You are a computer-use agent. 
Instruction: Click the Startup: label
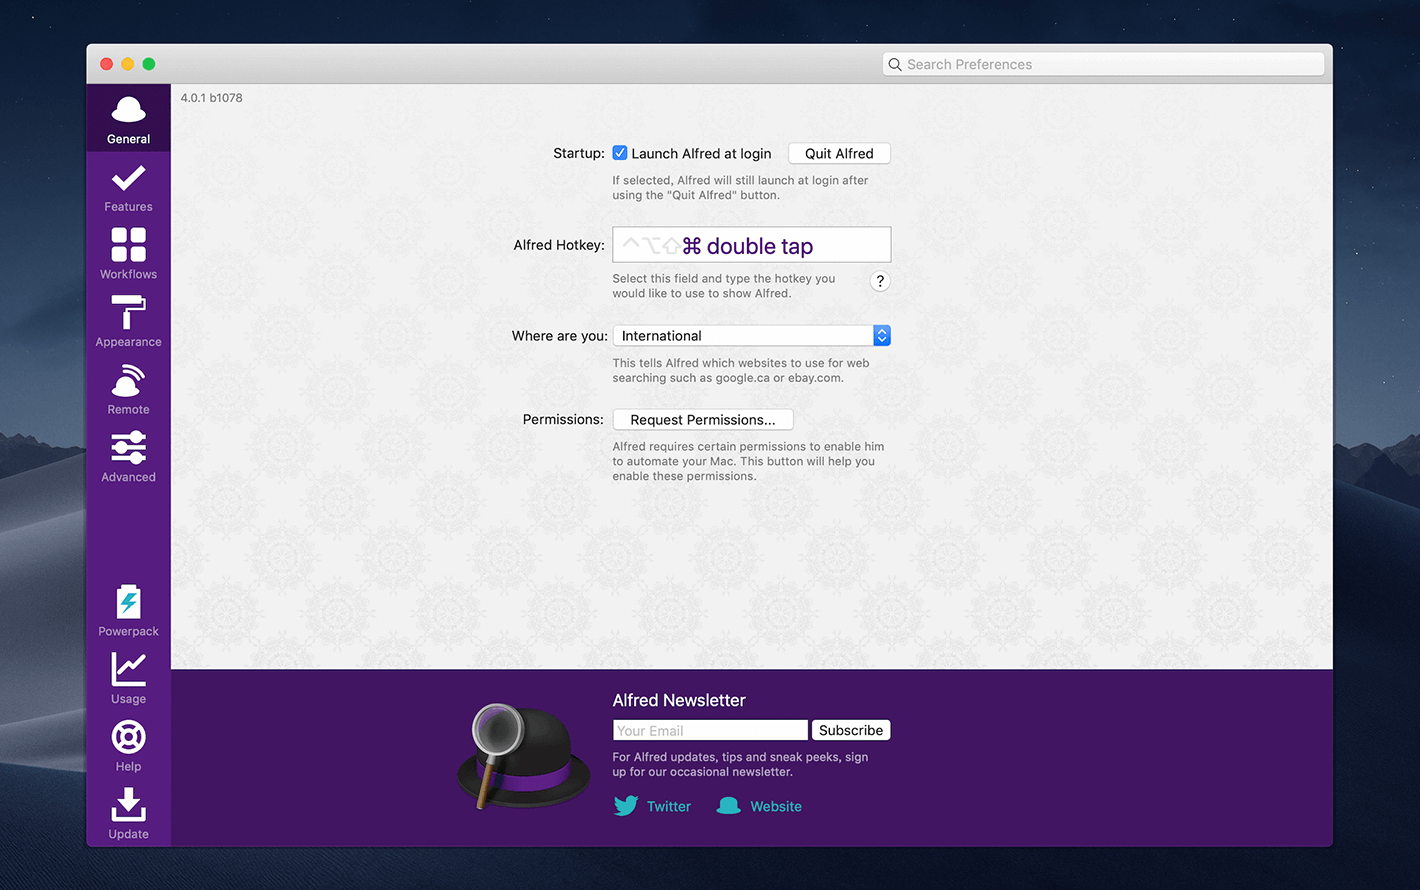pos(579,153)
